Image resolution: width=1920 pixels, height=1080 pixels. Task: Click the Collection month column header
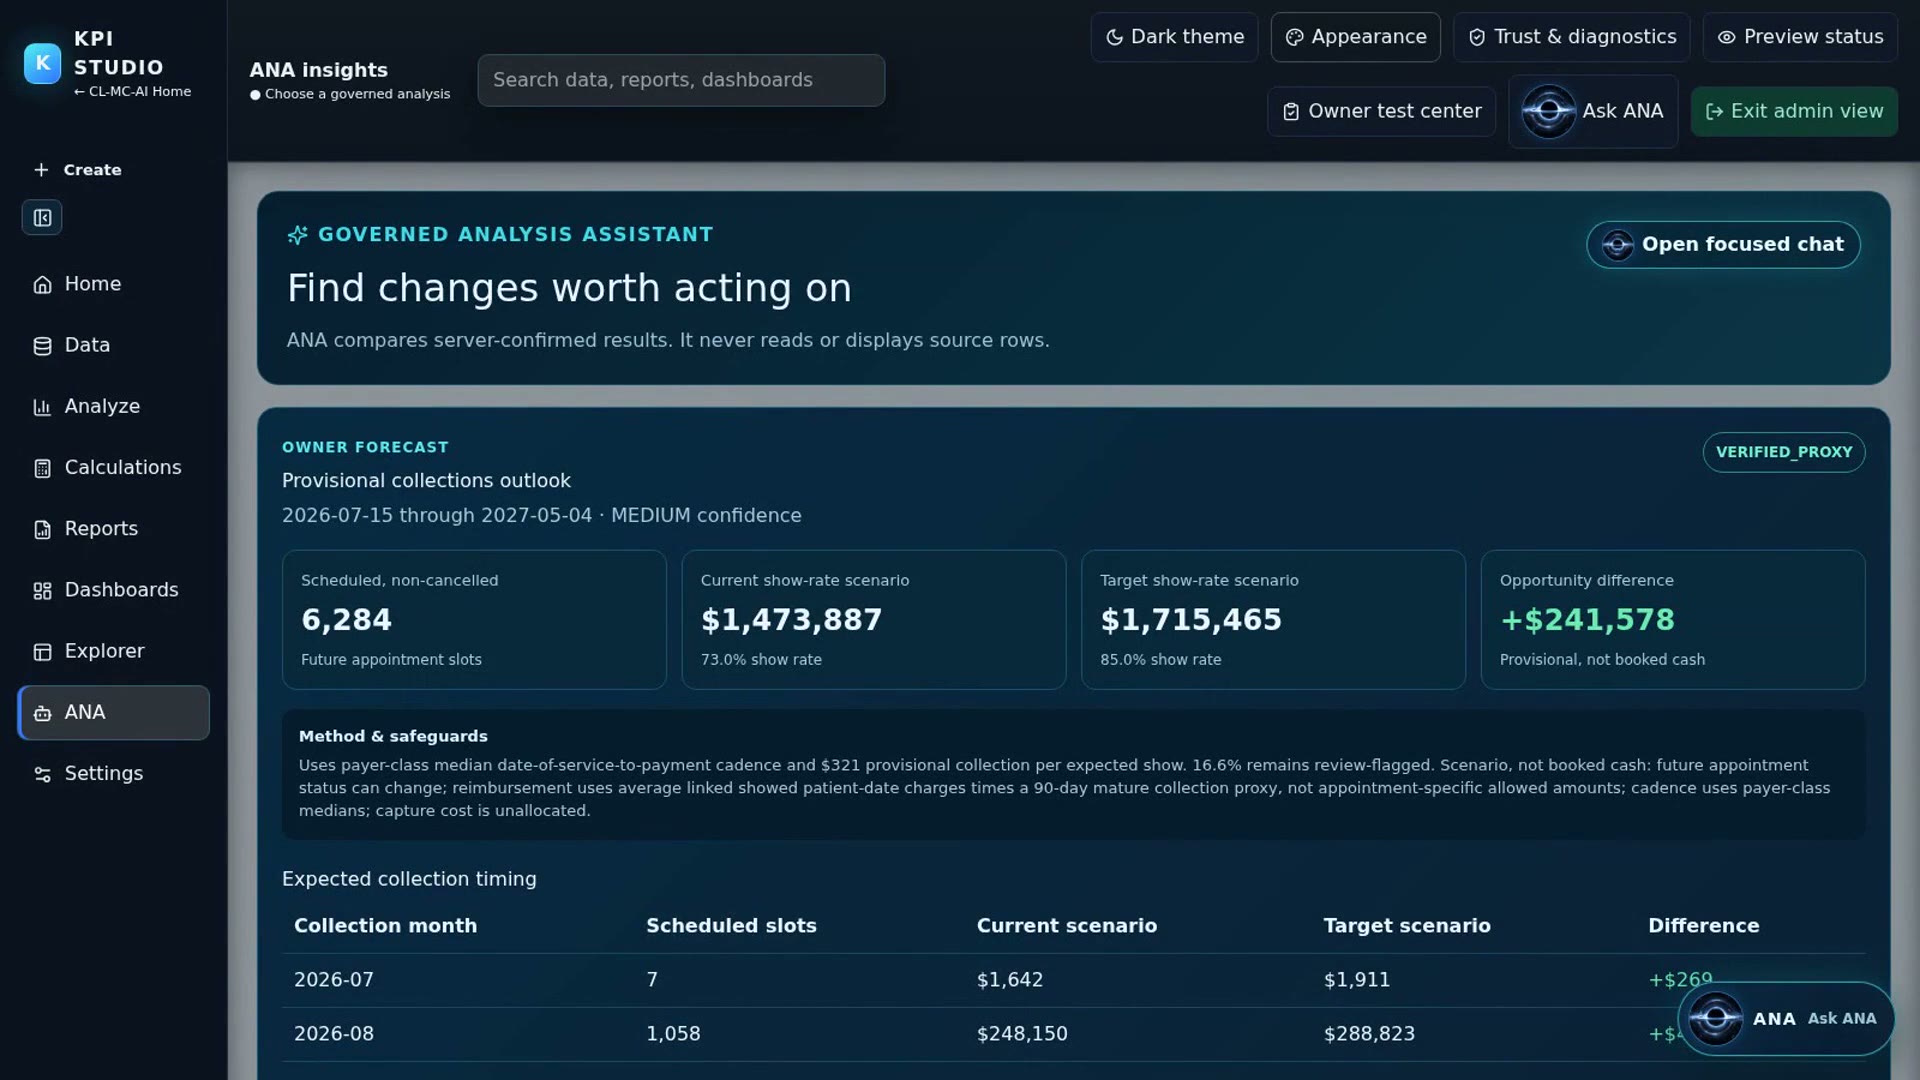385,926
